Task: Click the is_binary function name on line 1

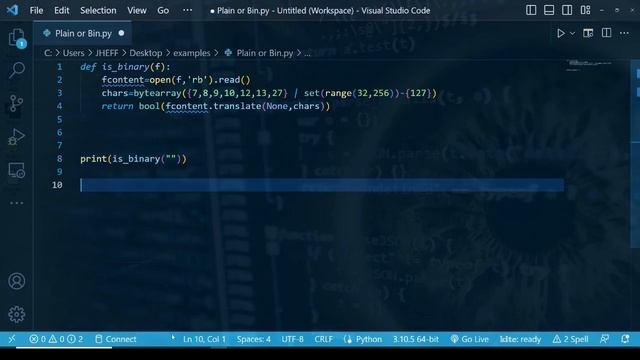Action: tap(125, 67)
